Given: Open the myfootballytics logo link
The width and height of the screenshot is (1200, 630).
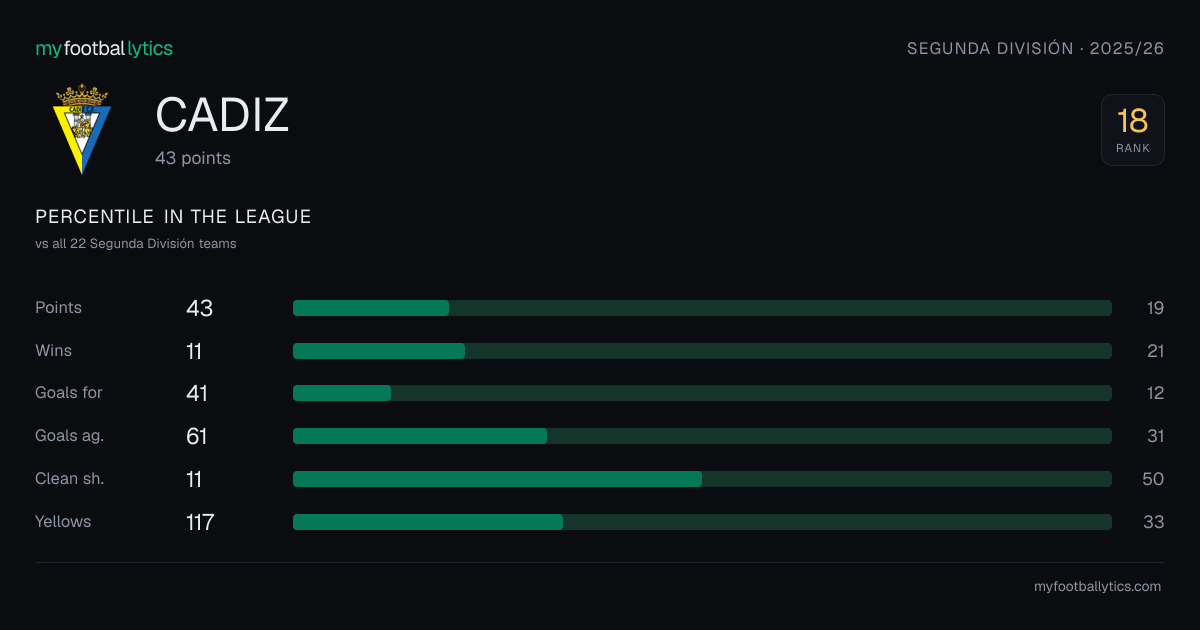Looking at the screenshot, I should 104,48.
